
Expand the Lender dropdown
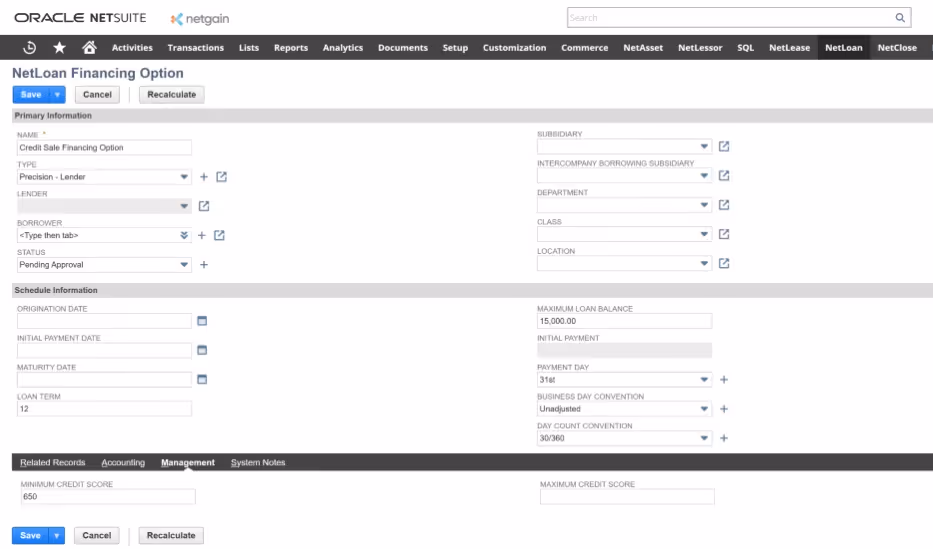pos(184,206)
